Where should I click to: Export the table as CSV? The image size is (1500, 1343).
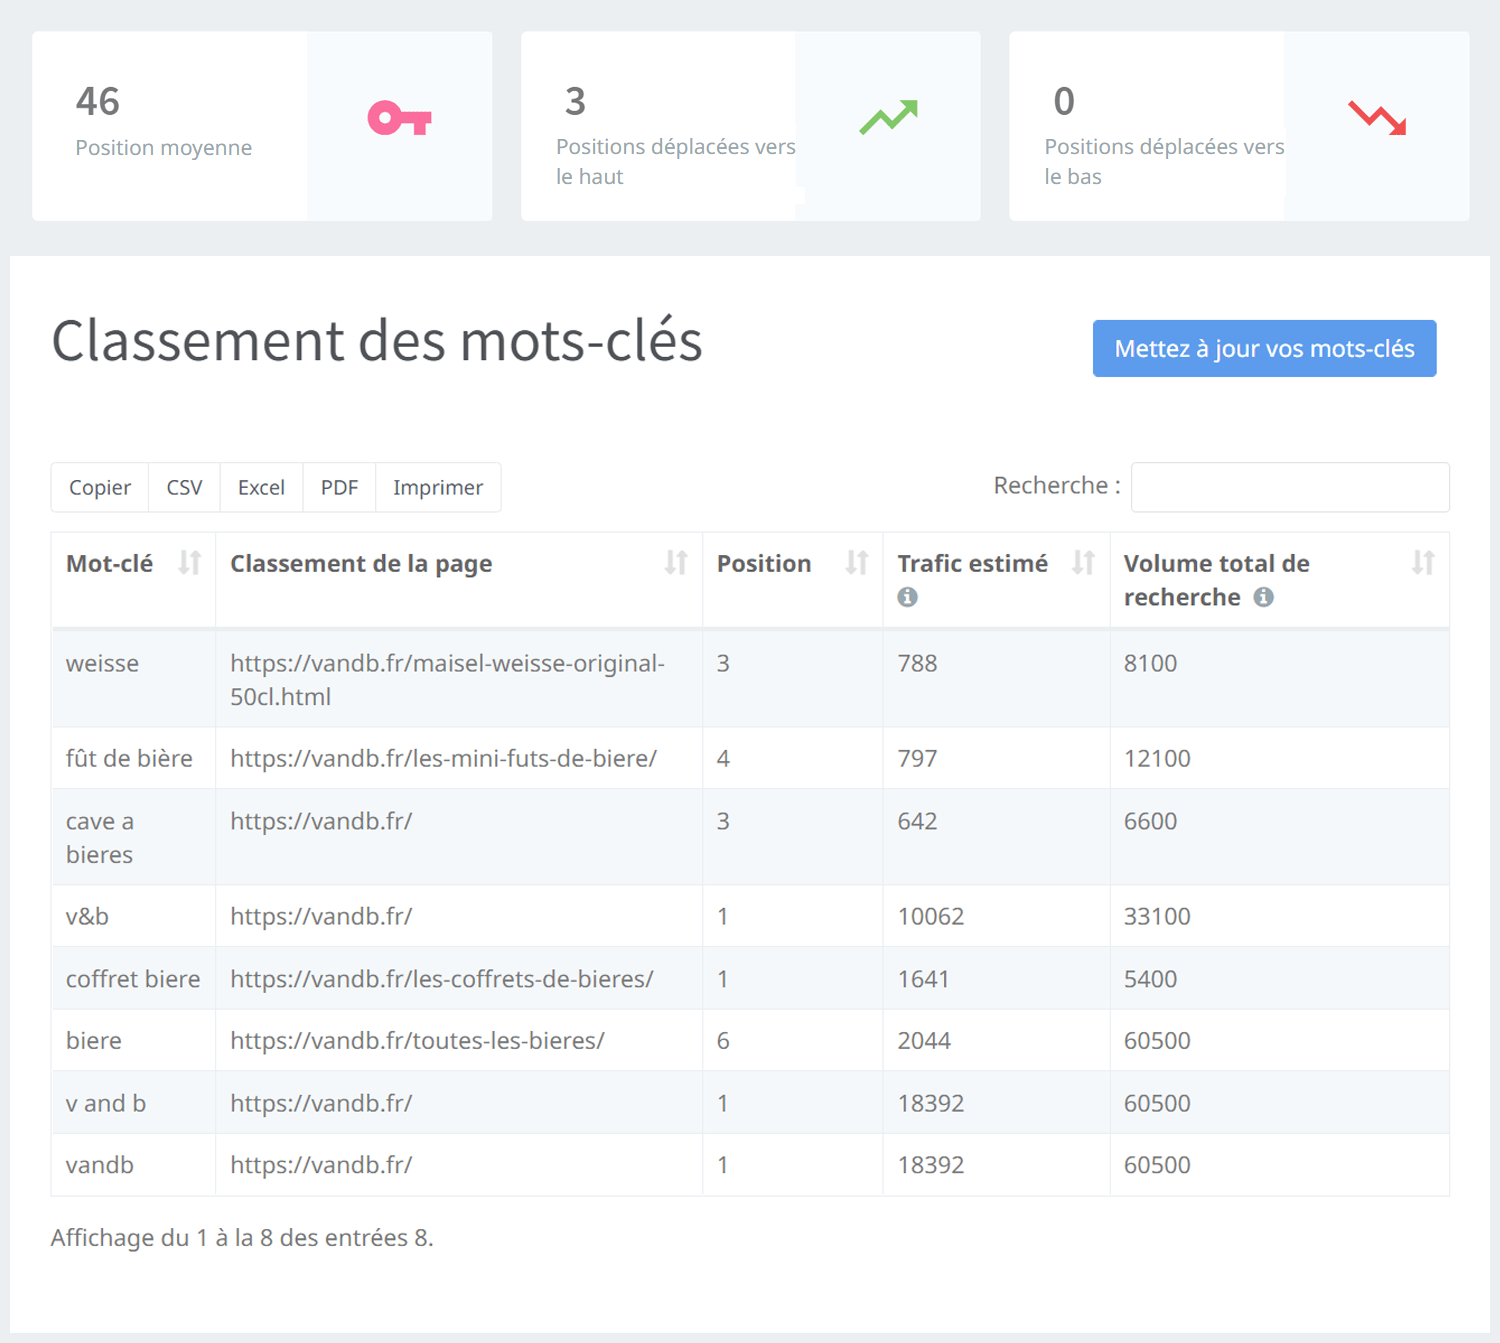point(184,487)
